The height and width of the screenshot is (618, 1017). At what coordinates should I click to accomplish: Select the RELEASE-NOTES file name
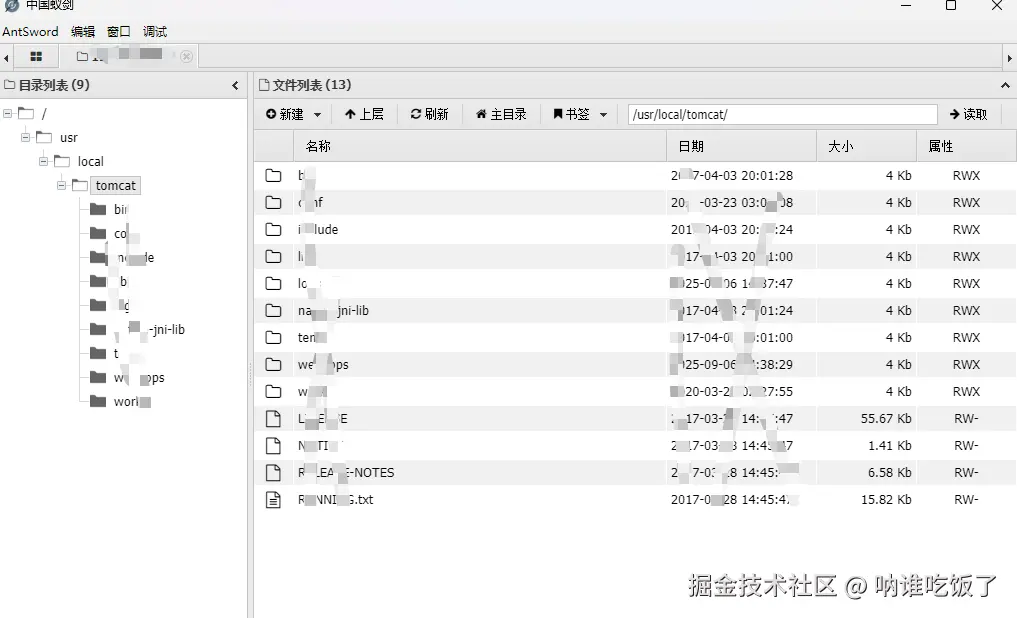click(346, 473)
